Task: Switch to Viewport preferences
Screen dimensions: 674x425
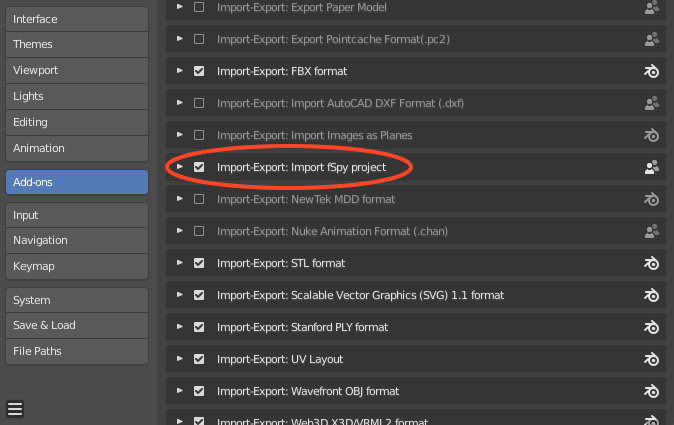Action: 77,70
